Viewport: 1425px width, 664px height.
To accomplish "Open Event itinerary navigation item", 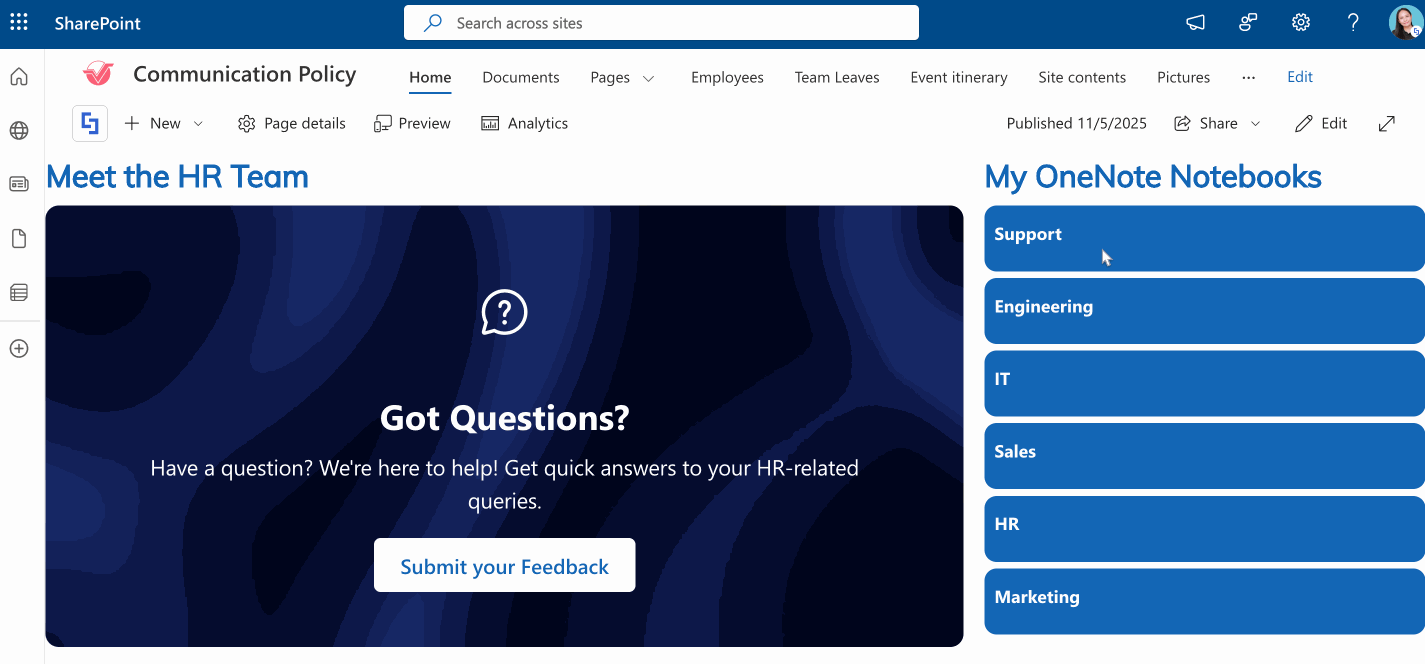I will [x=959, y=77].
